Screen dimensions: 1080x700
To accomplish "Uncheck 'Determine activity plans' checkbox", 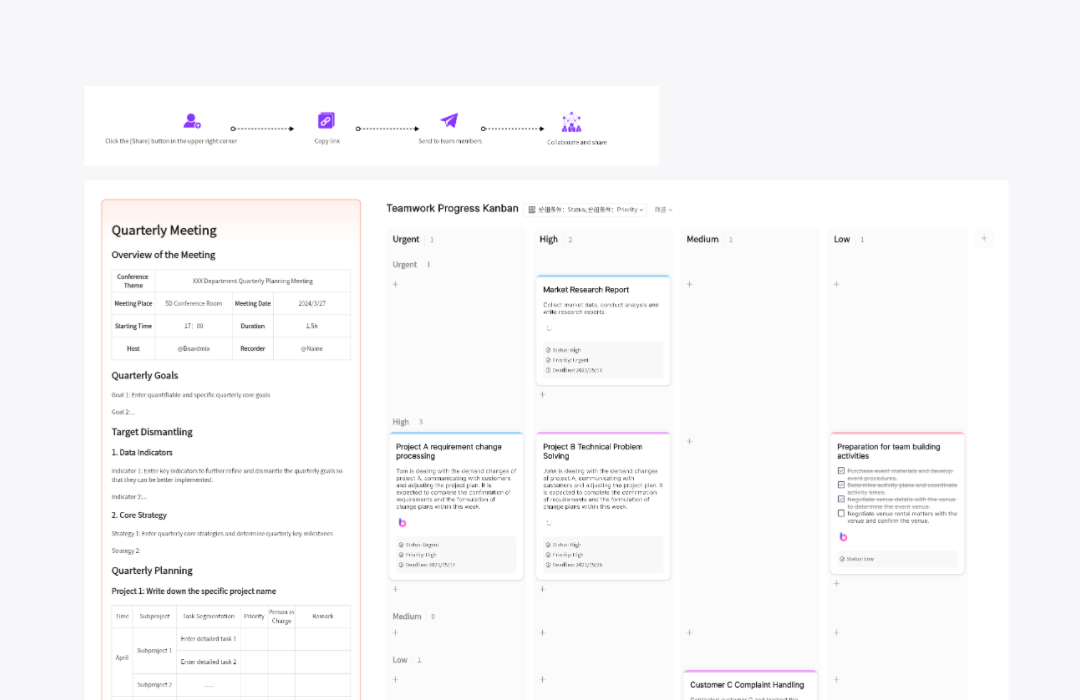I will pos(841,484).
